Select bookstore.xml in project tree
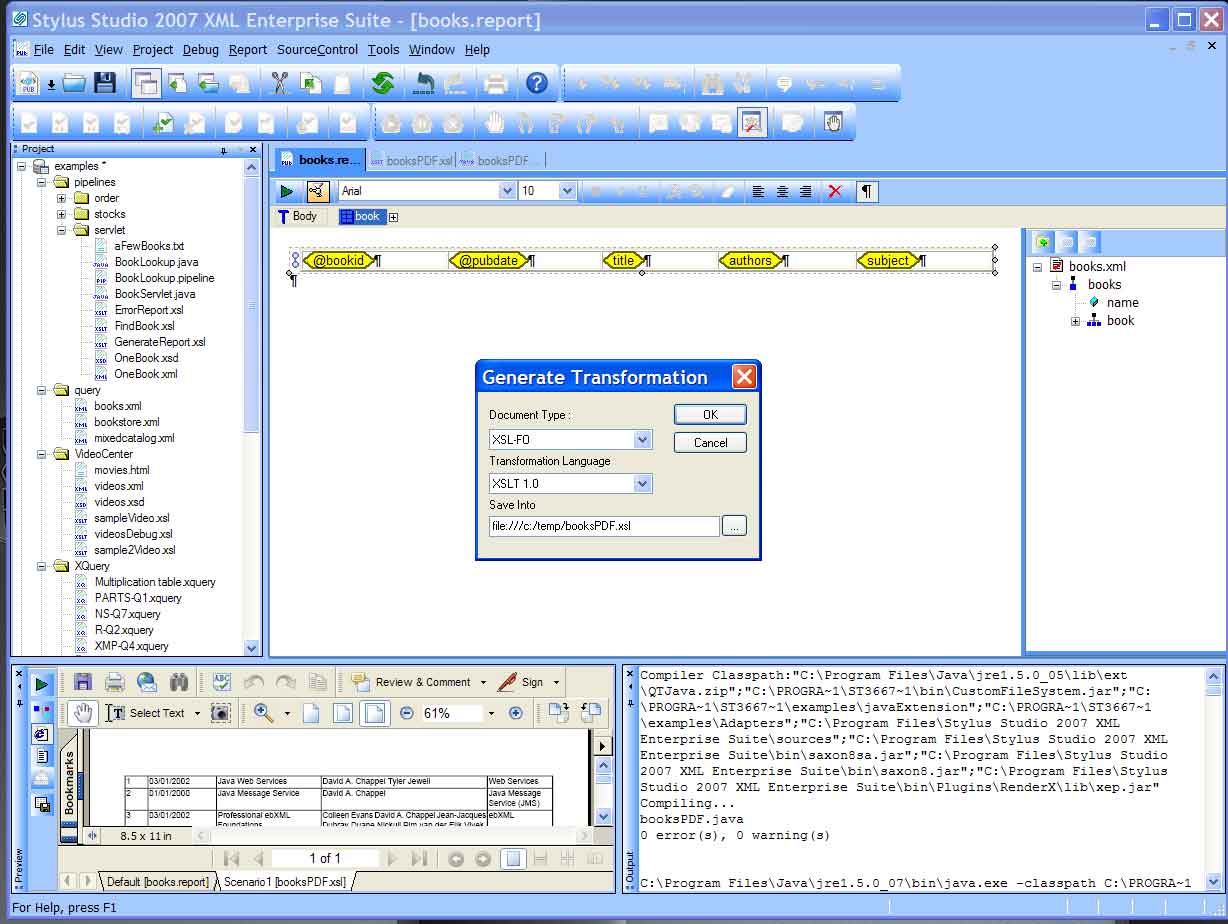The height and width of the screenshot is (924, 1228). click(126, 422)
